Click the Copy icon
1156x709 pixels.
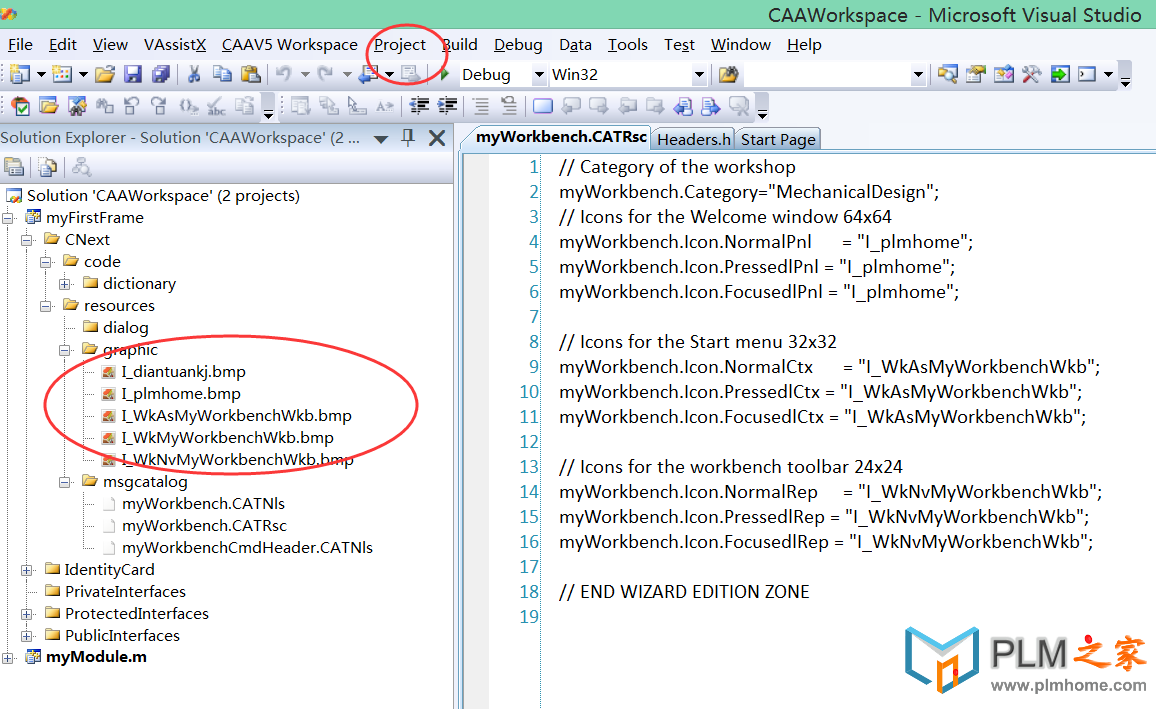[x=222, y=74]
